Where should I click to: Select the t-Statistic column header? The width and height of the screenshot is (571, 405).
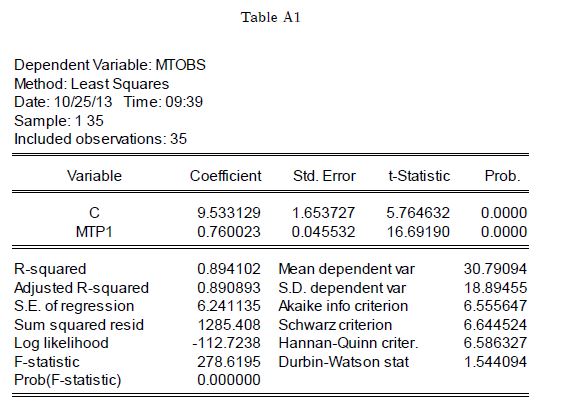pyautogui.click(x=419, y=176)
